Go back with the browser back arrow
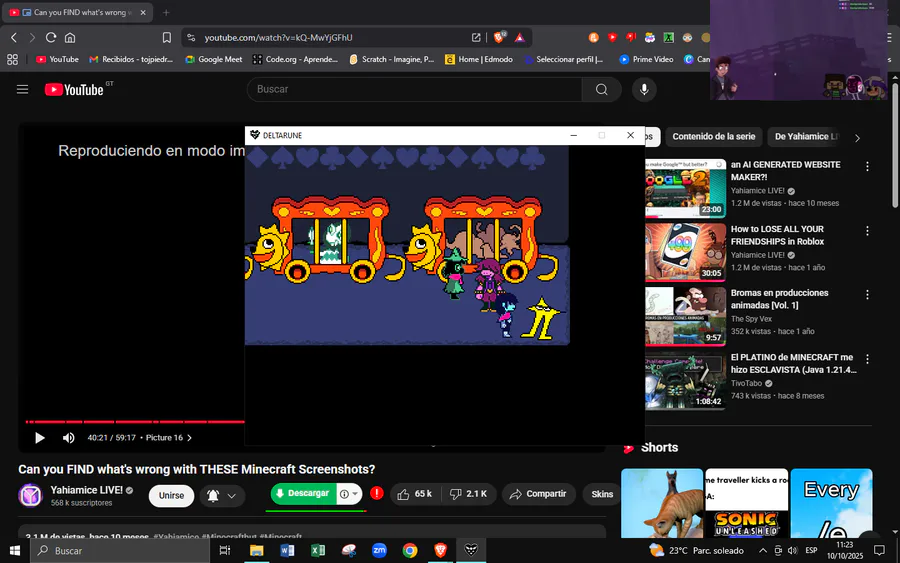 pyautogui.click(x=14, y=37)
